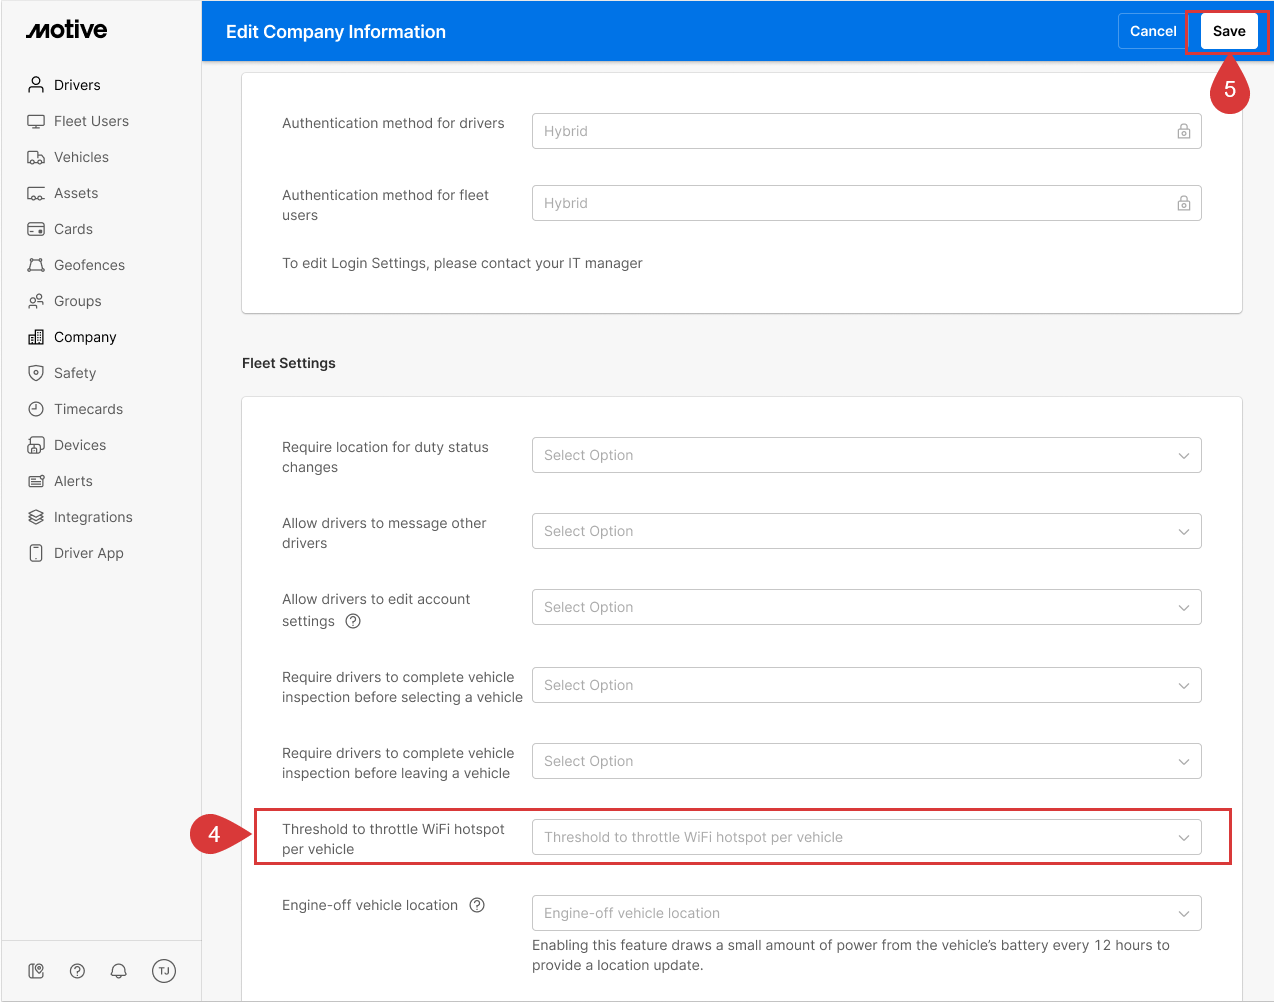
Task: Go to Integrations in the sidebar
Action: pos(93,517)
